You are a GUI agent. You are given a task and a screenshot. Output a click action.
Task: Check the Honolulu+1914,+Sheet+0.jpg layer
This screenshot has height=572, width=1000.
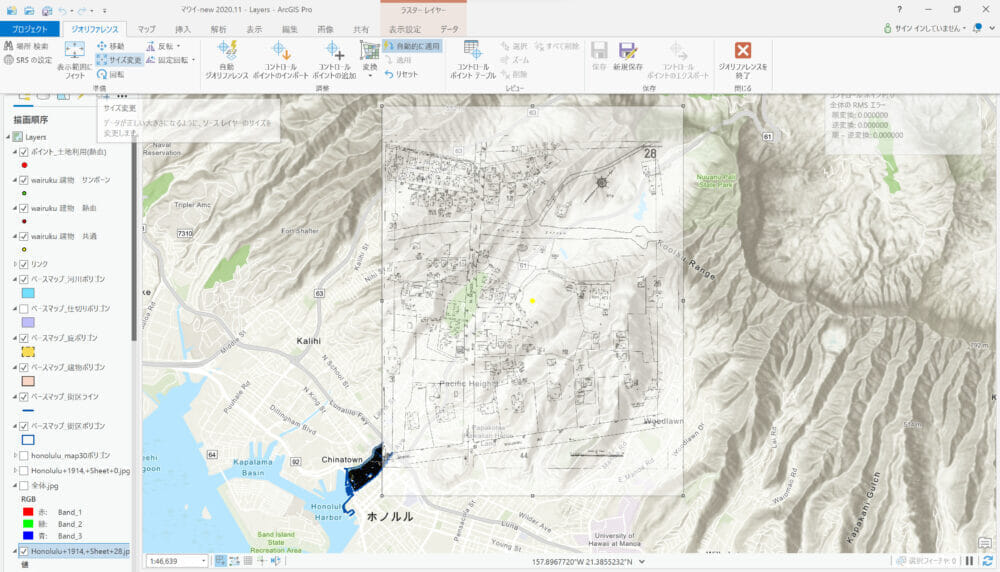coord(24,471)
